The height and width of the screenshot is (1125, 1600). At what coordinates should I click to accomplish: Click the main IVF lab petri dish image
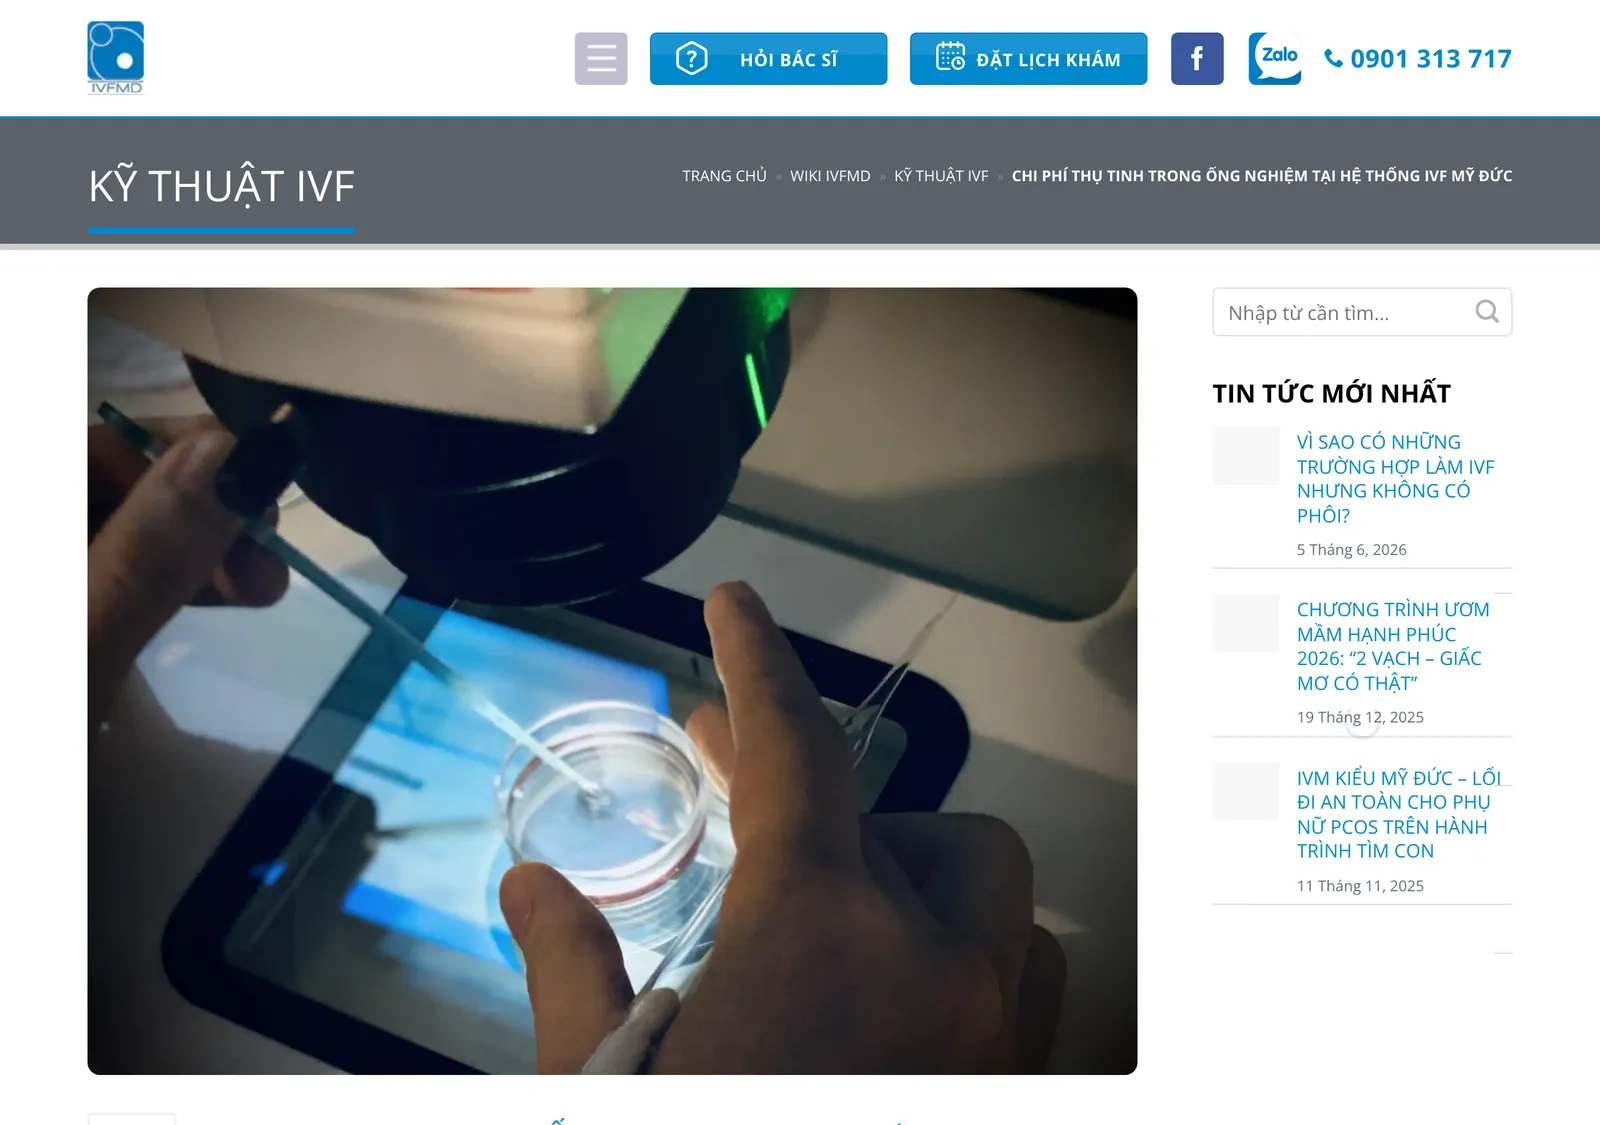coord(612,681)
